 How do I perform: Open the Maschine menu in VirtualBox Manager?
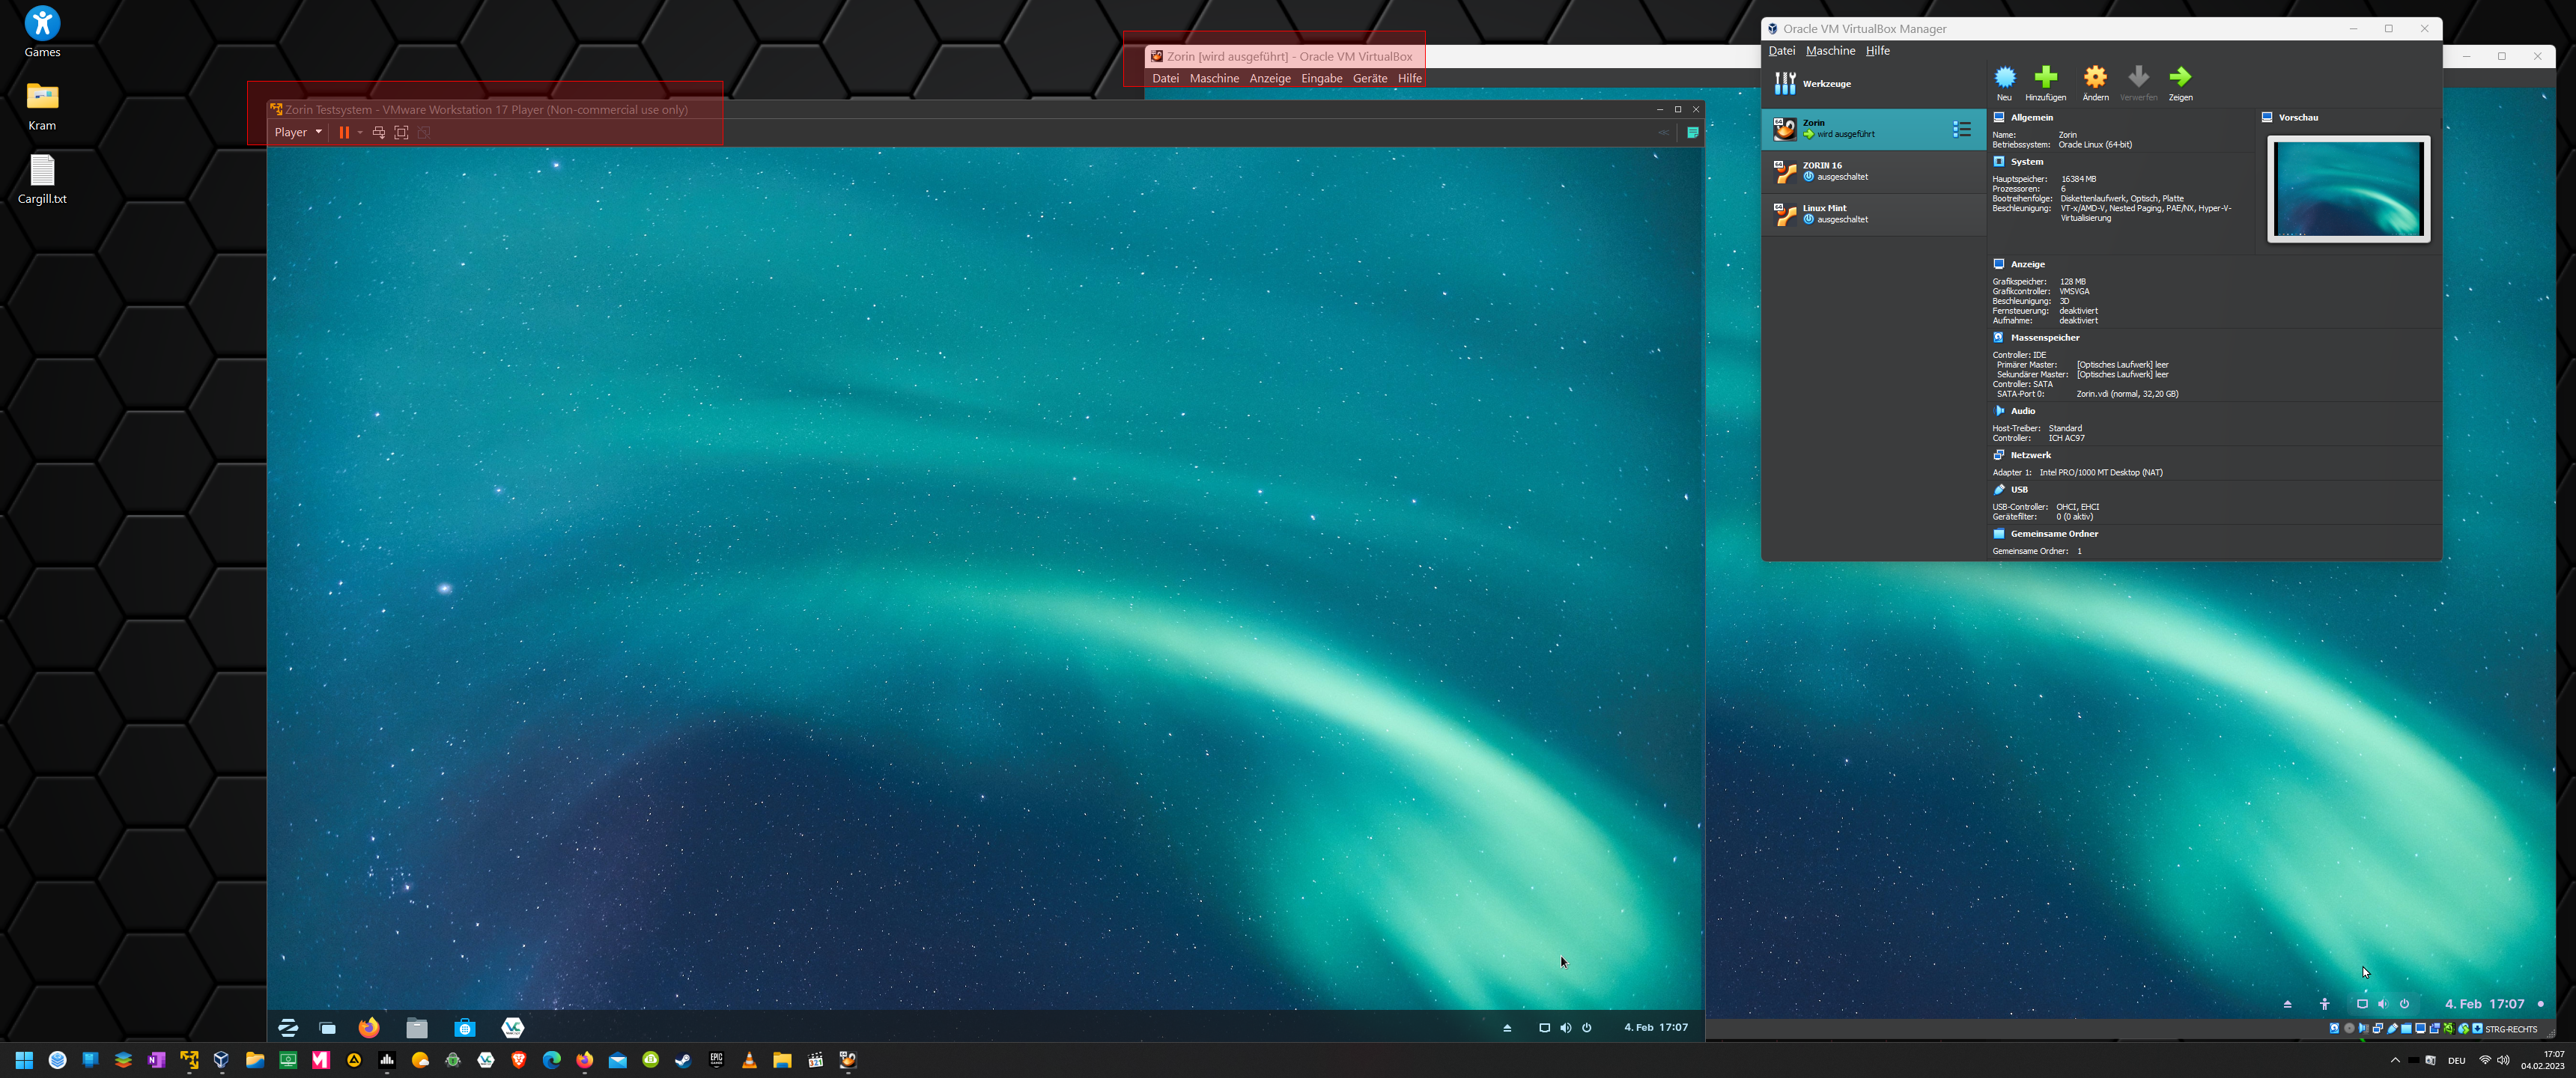1830,51
